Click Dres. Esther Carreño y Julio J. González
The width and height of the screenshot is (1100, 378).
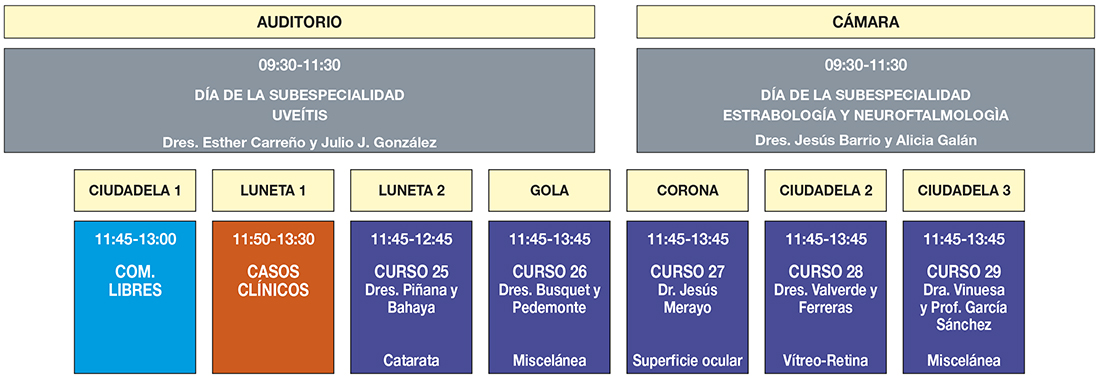pyautogui.click(x=300, y=143)
